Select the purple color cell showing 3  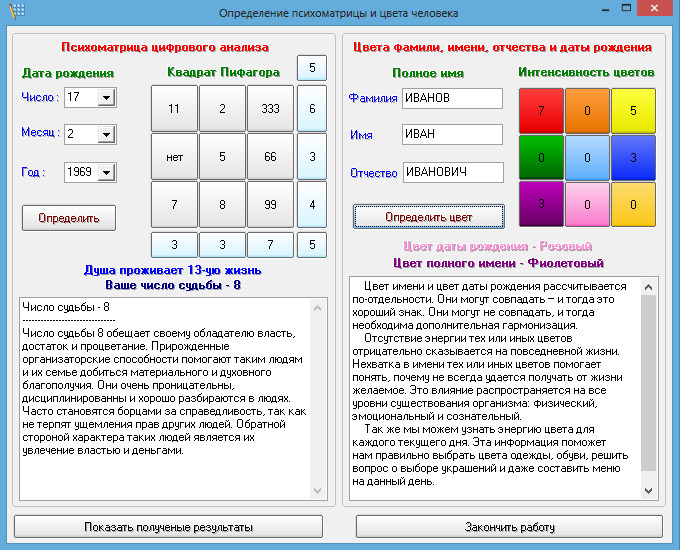pos(541,204)
